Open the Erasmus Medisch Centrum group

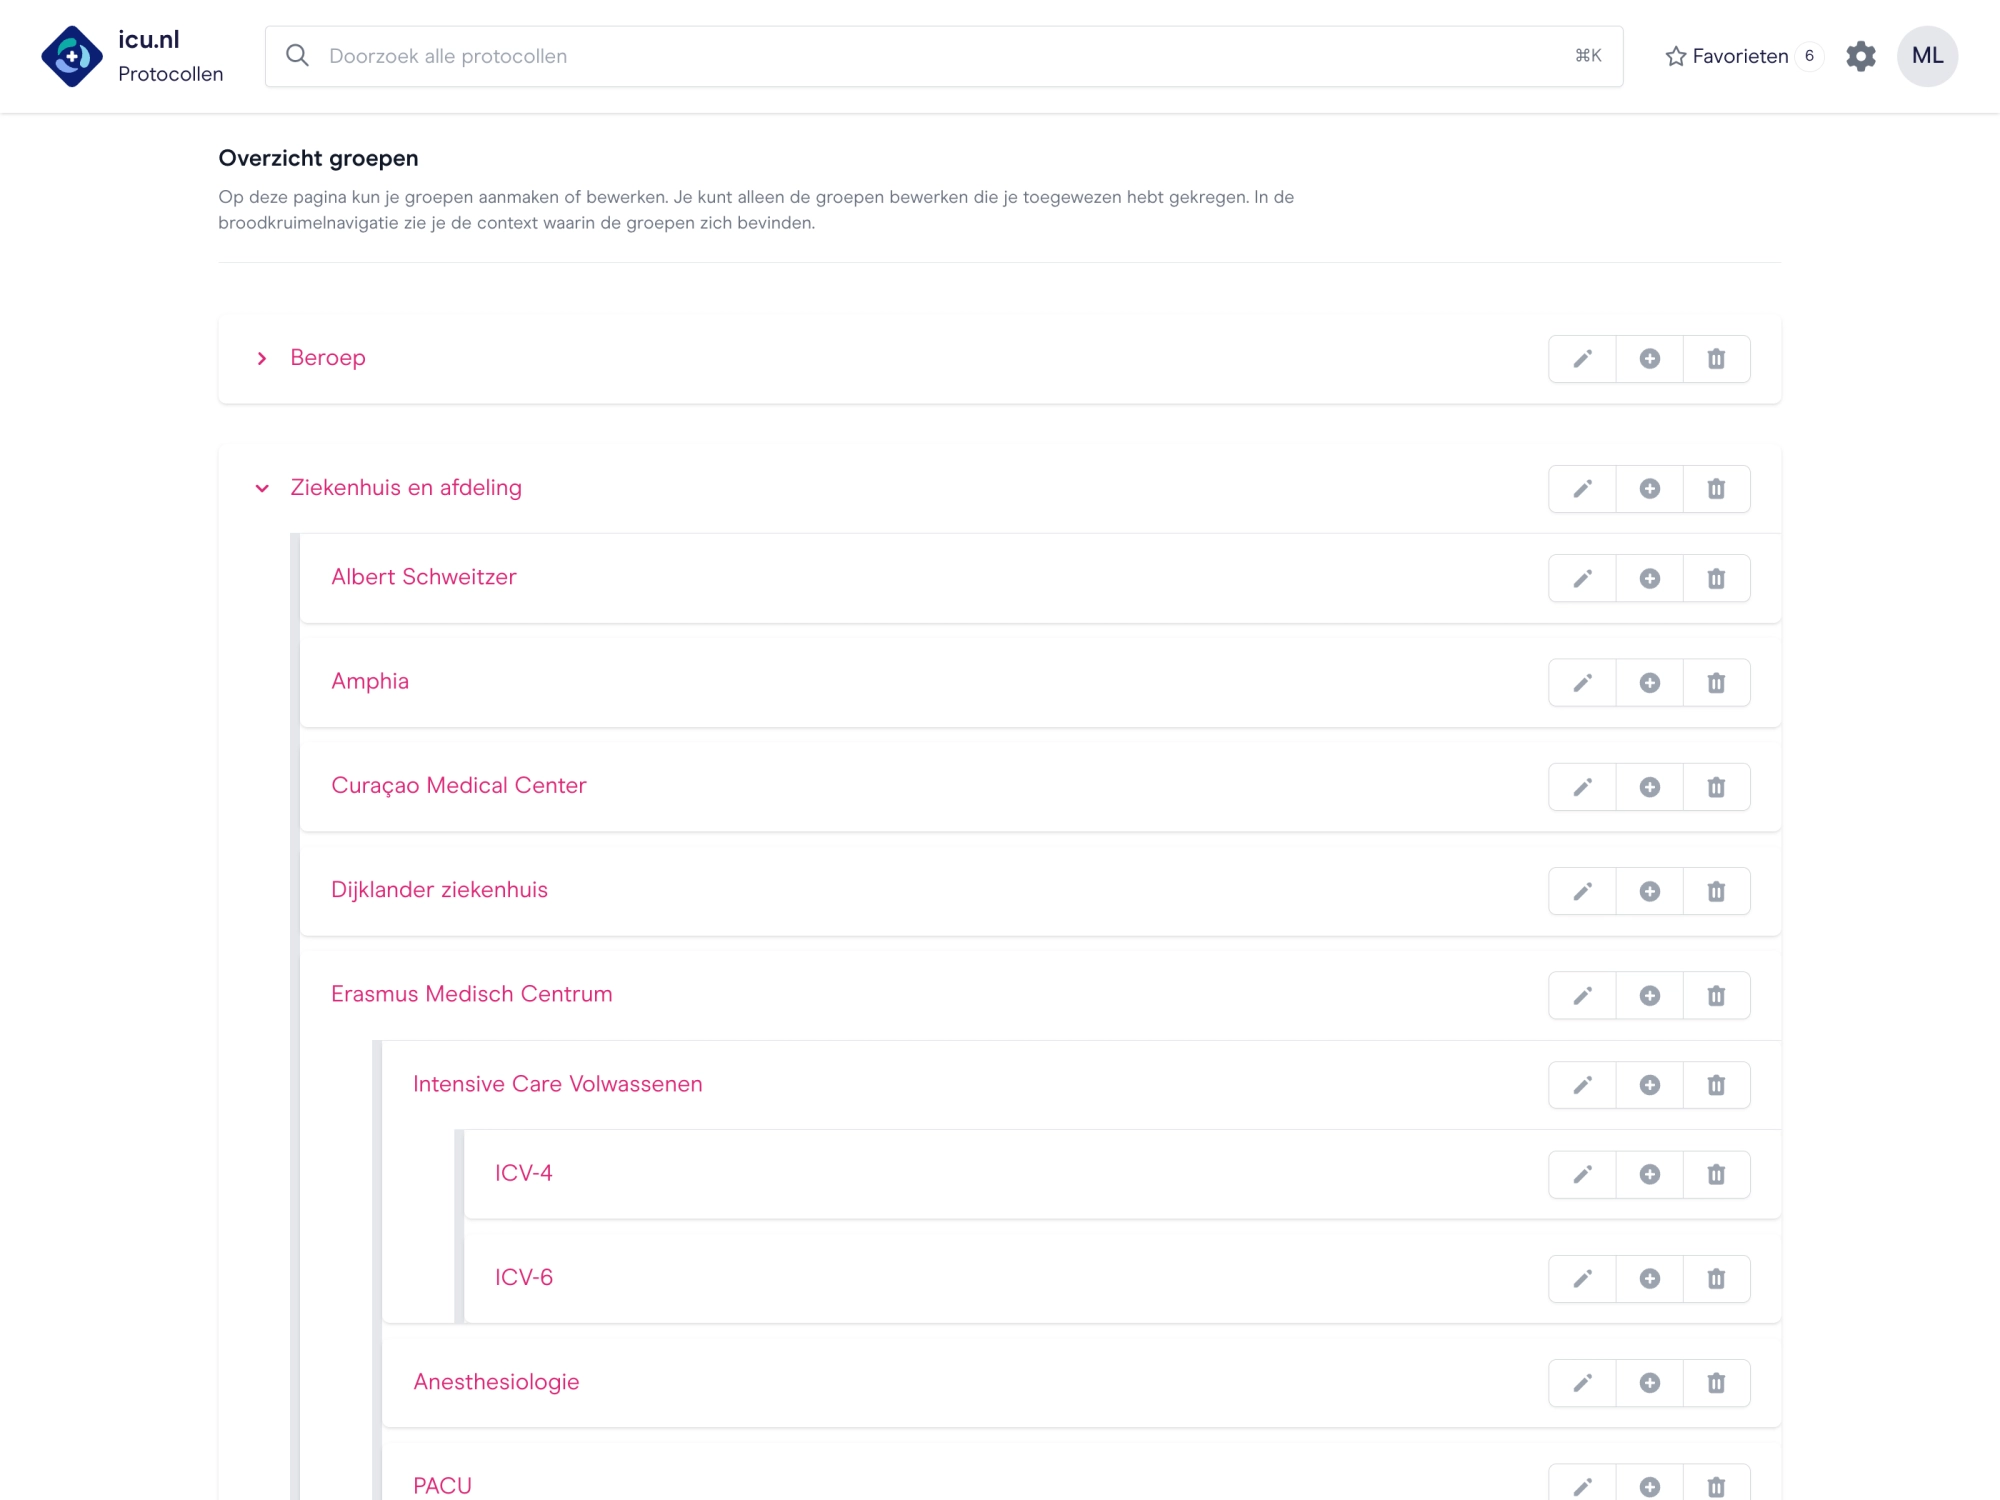click(x=471, y=994)
